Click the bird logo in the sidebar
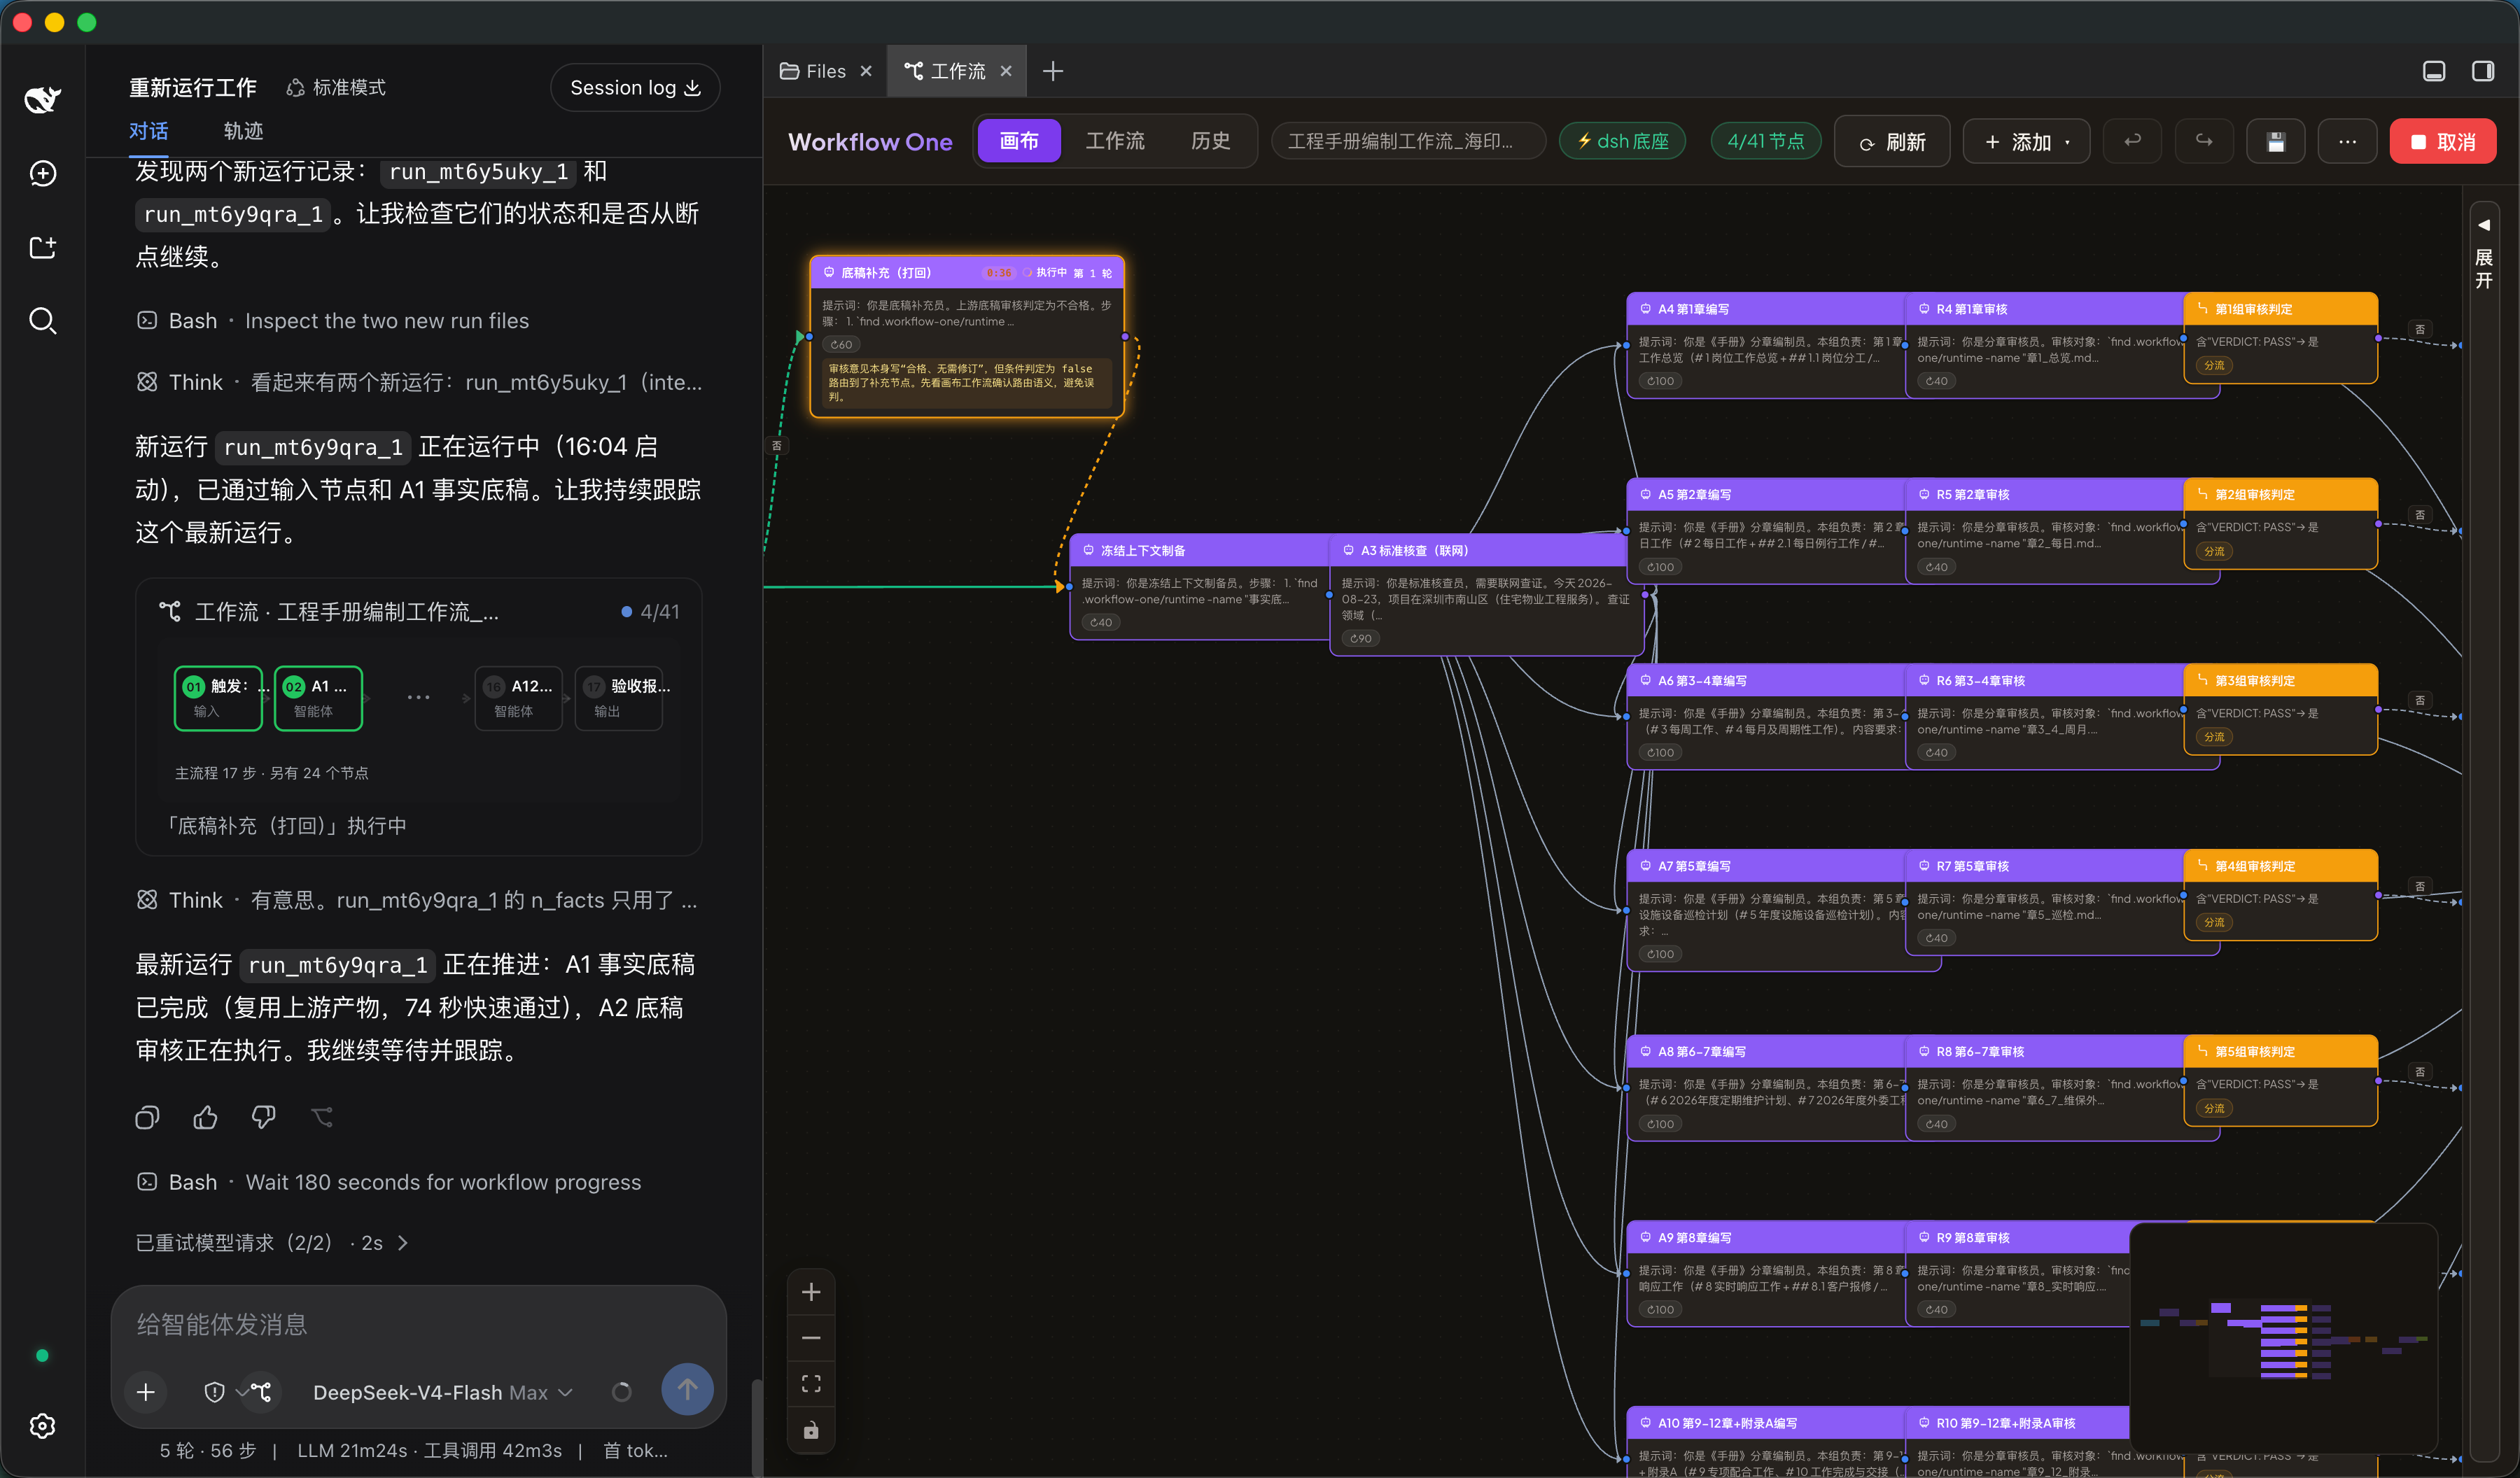 (x=42, y=98)
